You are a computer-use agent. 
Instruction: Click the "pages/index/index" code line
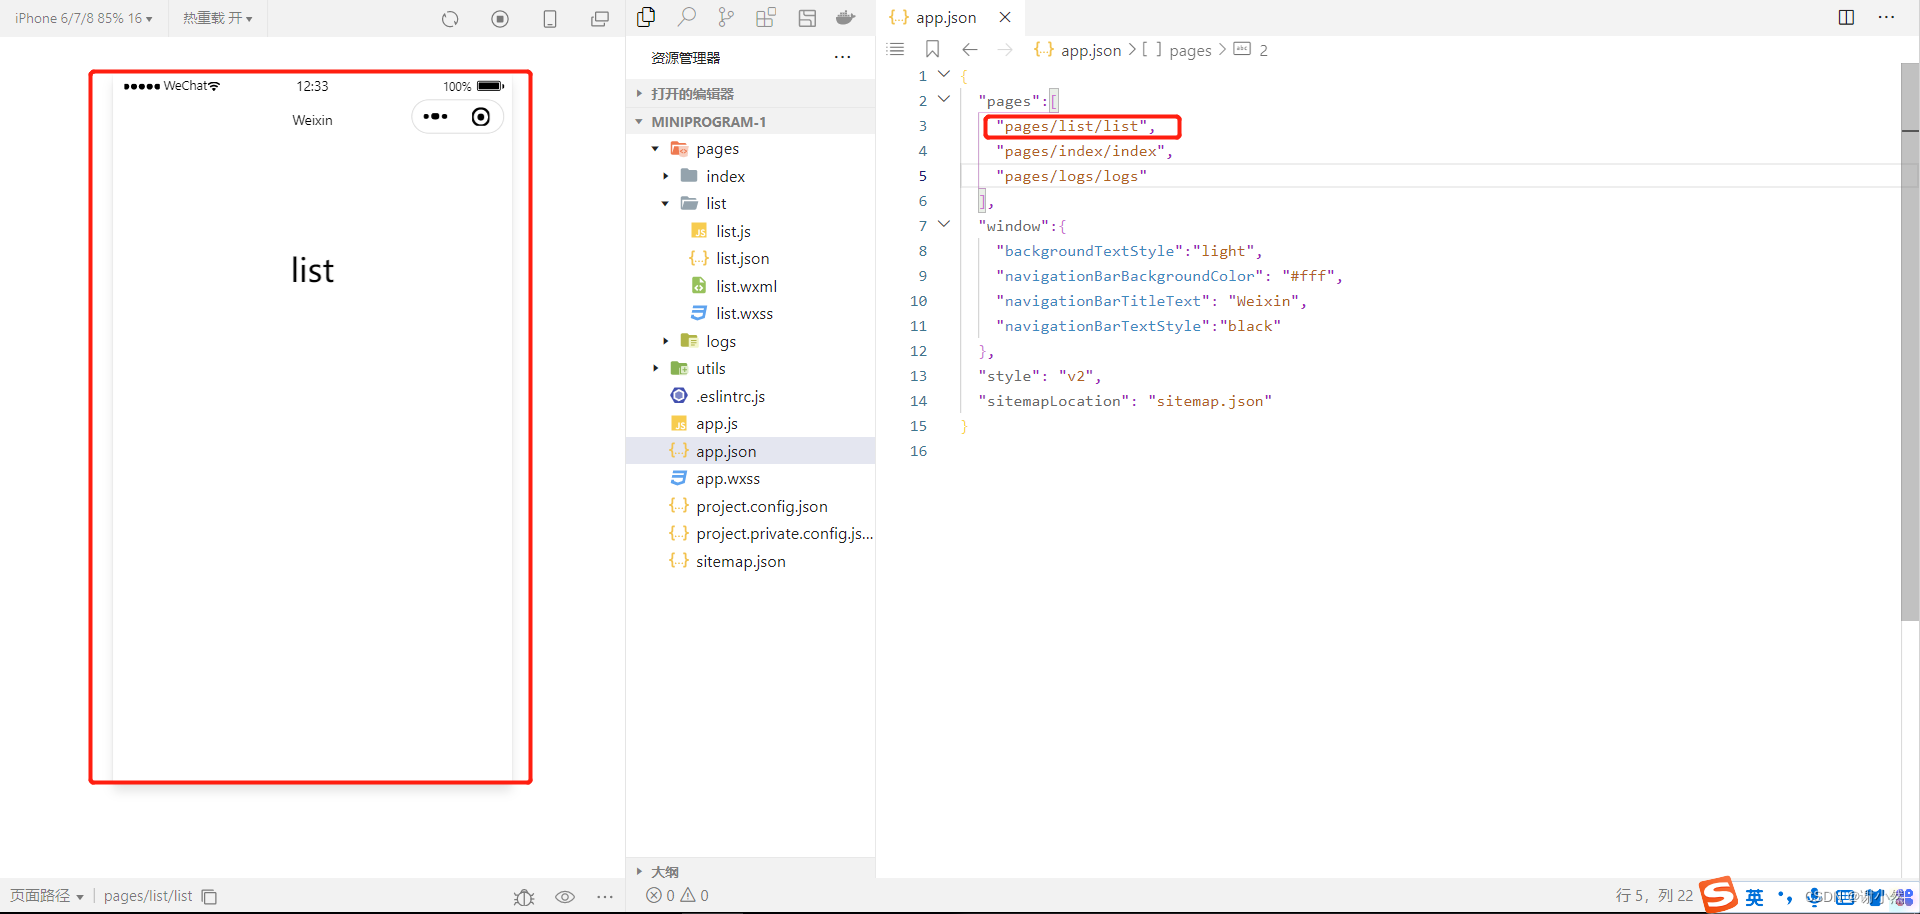(1084, 151)
